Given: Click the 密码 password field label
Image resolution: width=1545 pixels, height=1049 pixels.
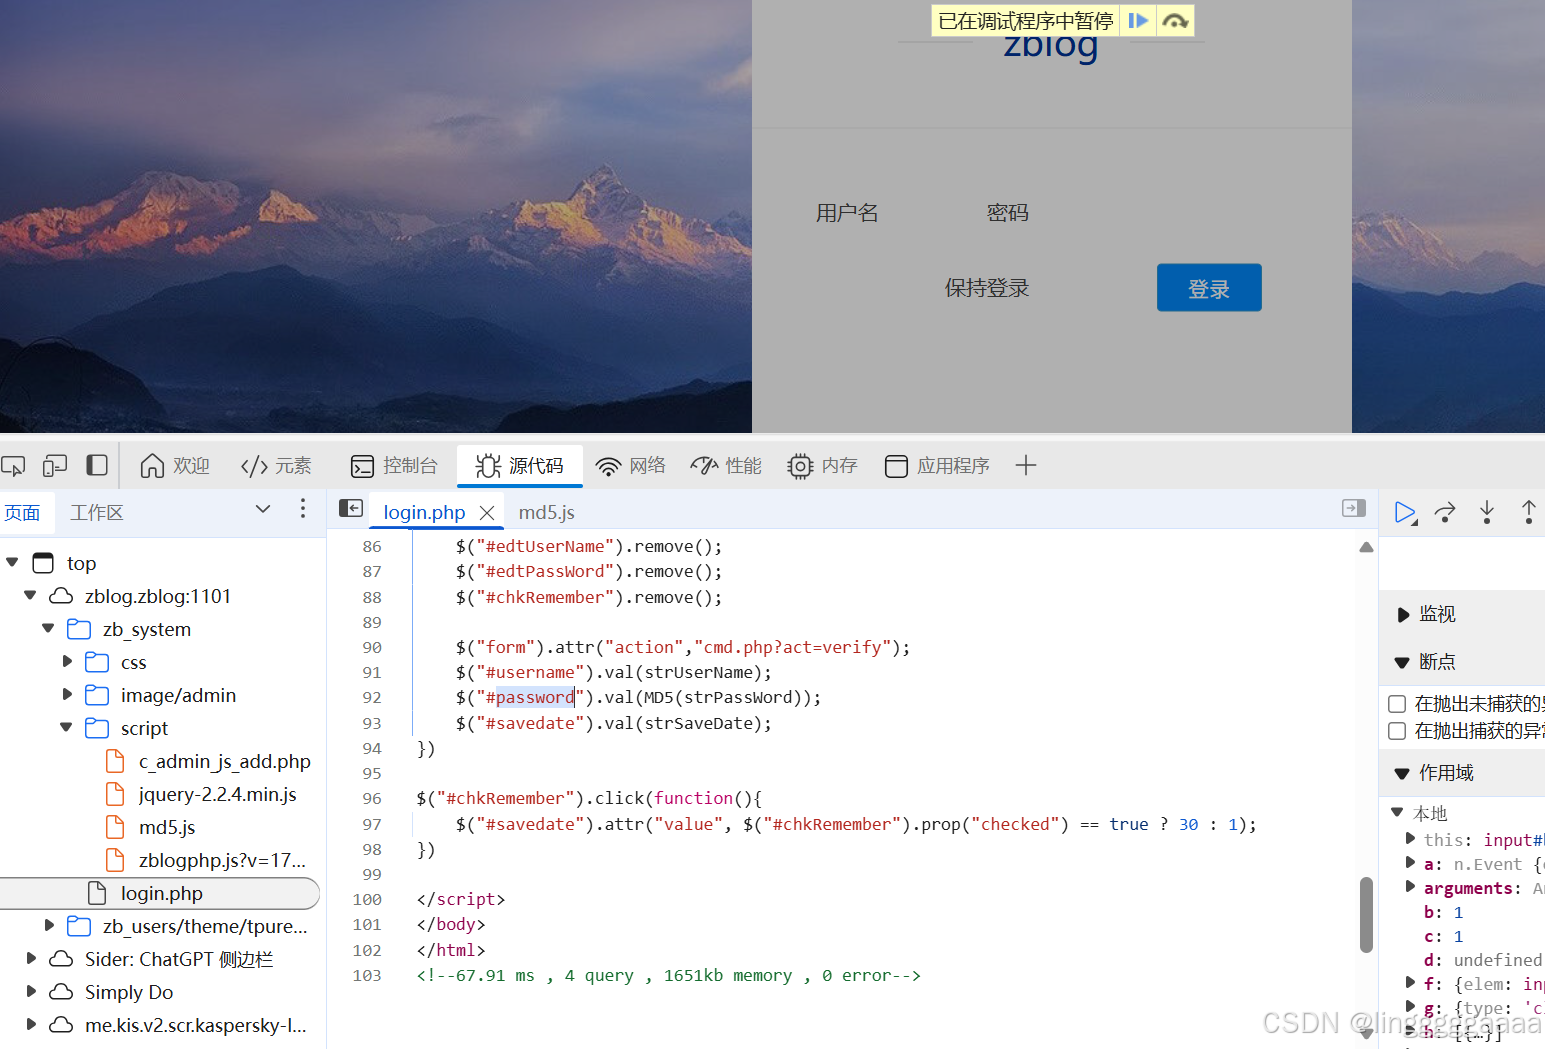Looking at the screenshot, I should [x=1007, y=213].
